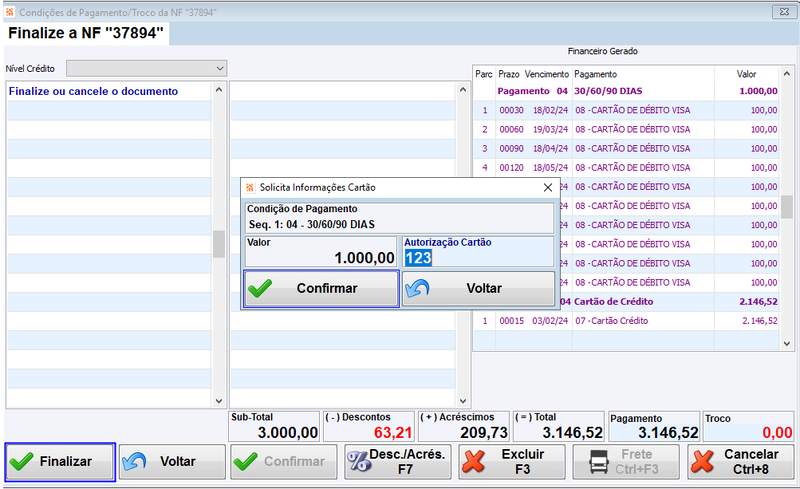Click 'Finalize ou cancele o documento' text
Viewport: 800px width, 489px height.
tap(93, 91)
